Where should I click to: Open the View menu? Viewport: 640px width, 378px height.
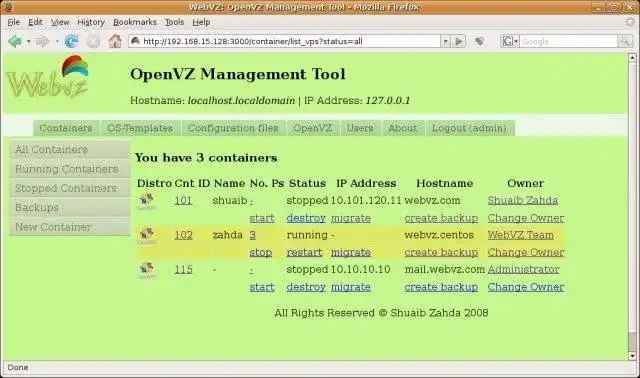[x=60, y=22]
